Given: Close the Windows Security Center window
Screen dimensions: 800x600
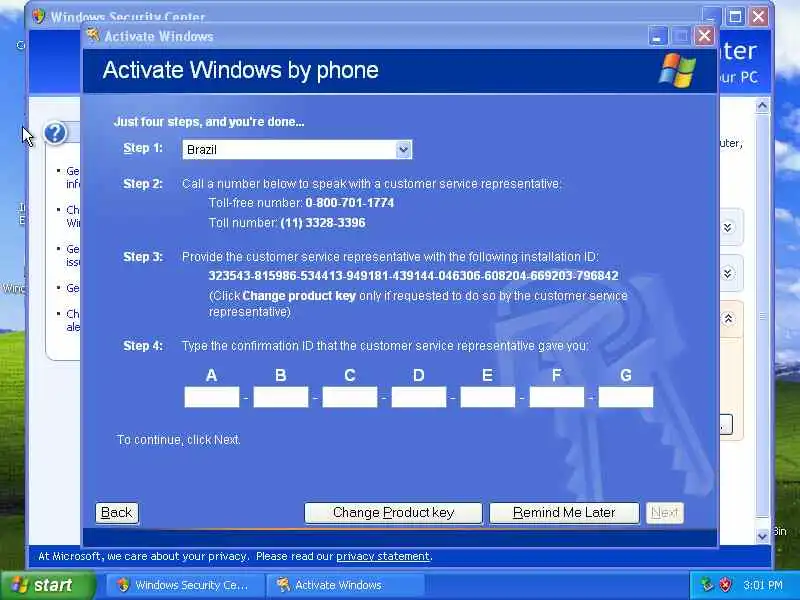Looking at the screenshot, I should [759, 16].
